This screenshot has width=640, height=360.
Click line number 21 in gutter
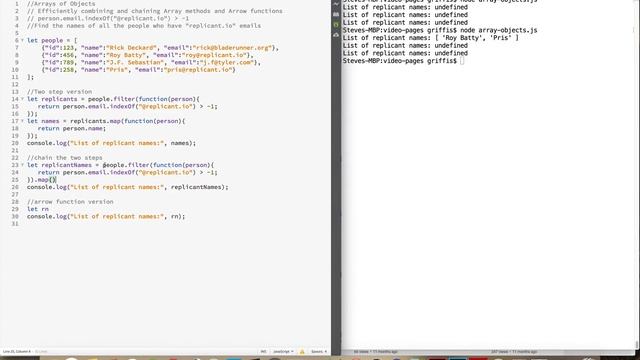pyautogui.click(x=15, y=151)
